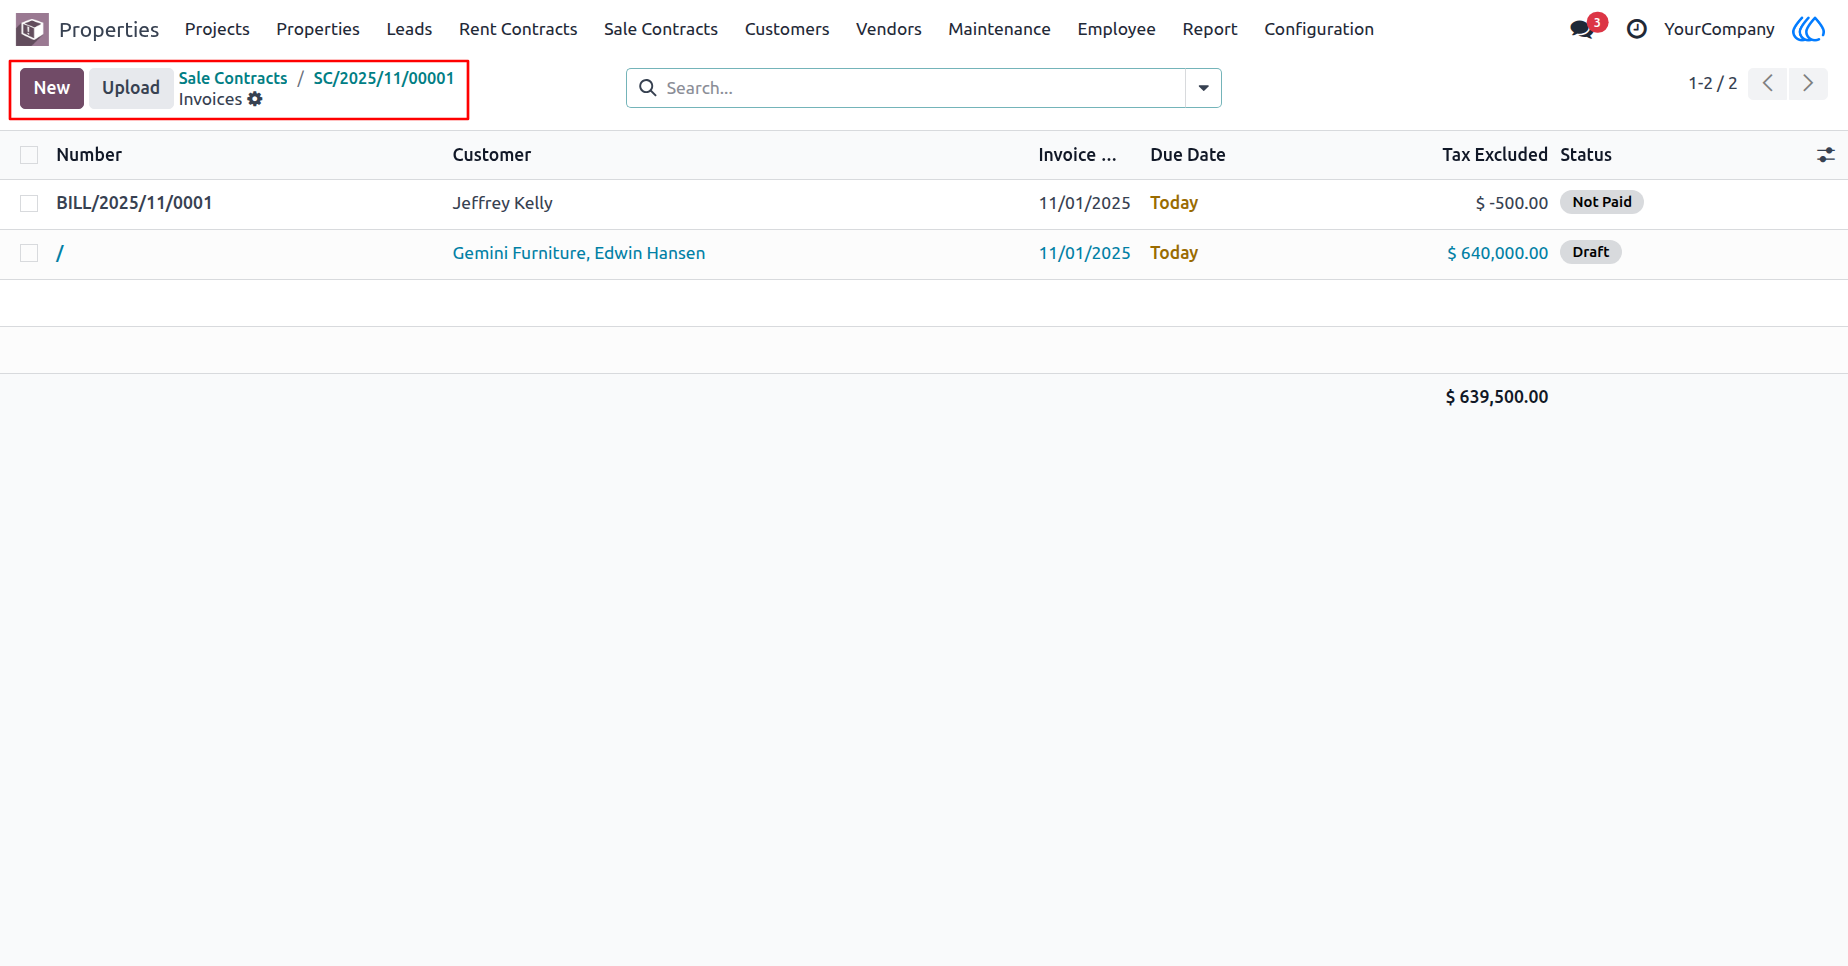
Task: Open the Vendors menu
Action: pos(889,29)
